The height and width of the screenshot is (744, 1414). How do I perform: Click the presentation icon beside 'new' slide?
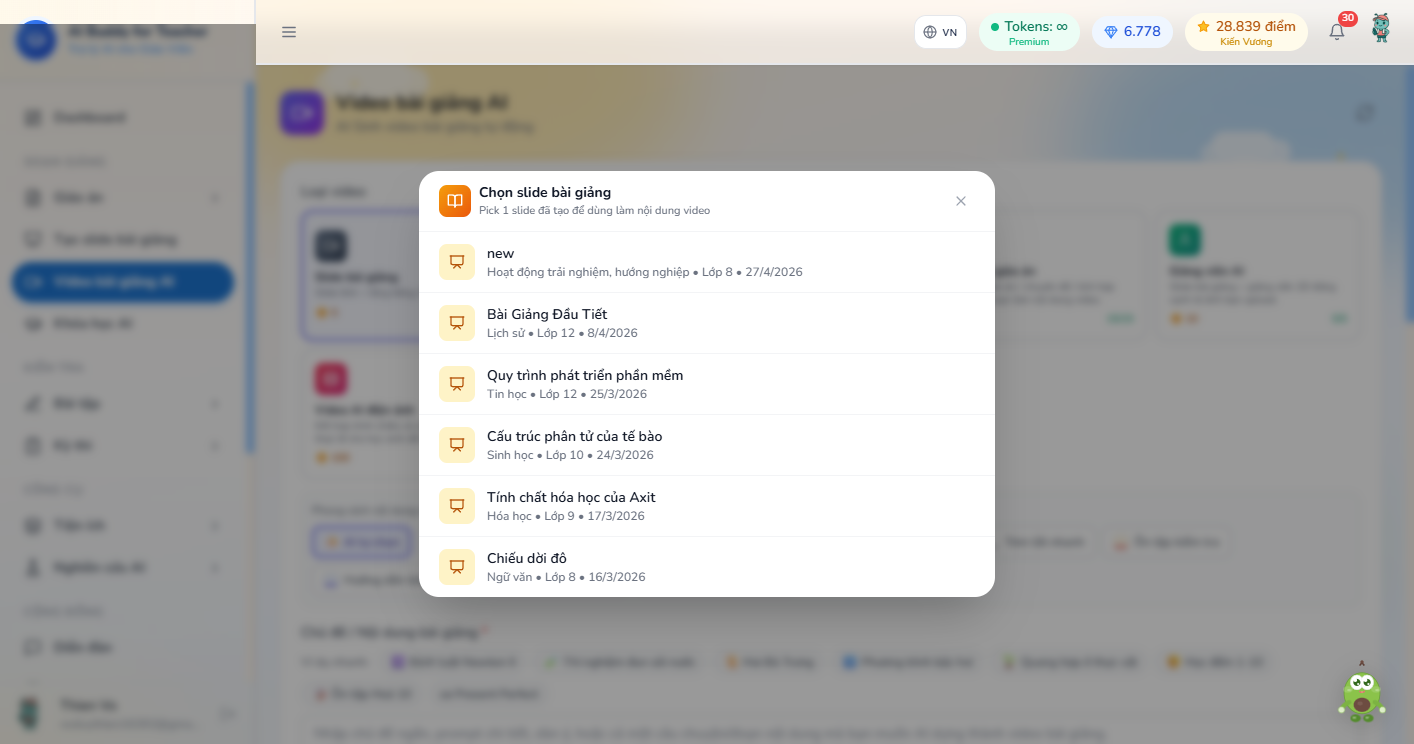(457, 262)
